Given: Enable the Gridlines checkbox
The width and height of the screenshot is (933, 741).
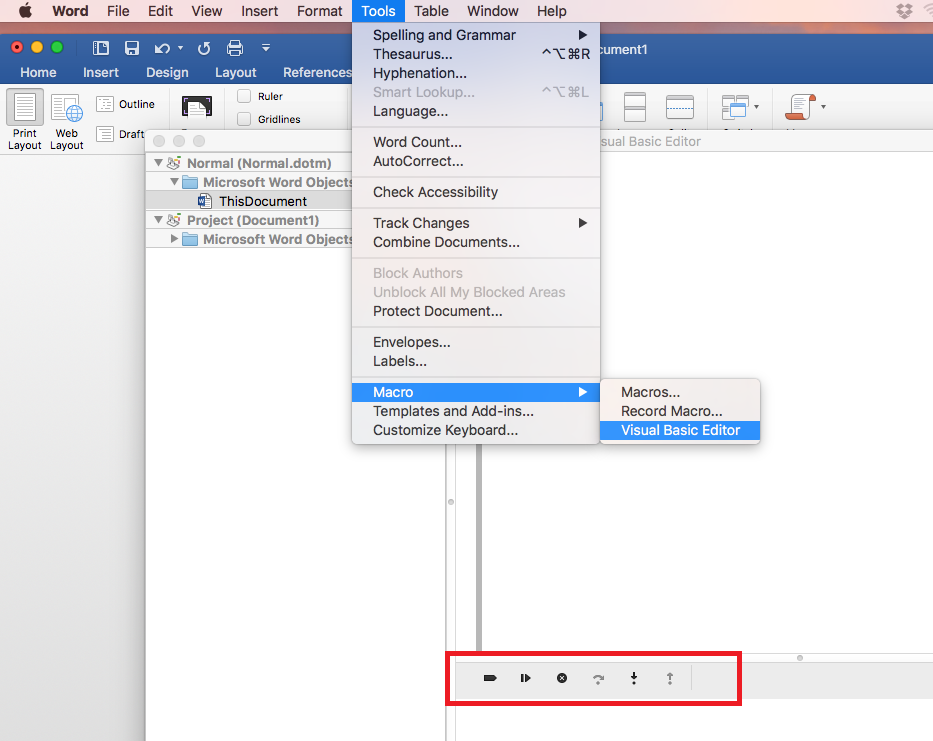Looking at the screenshot, I should [x=244, y=119].
